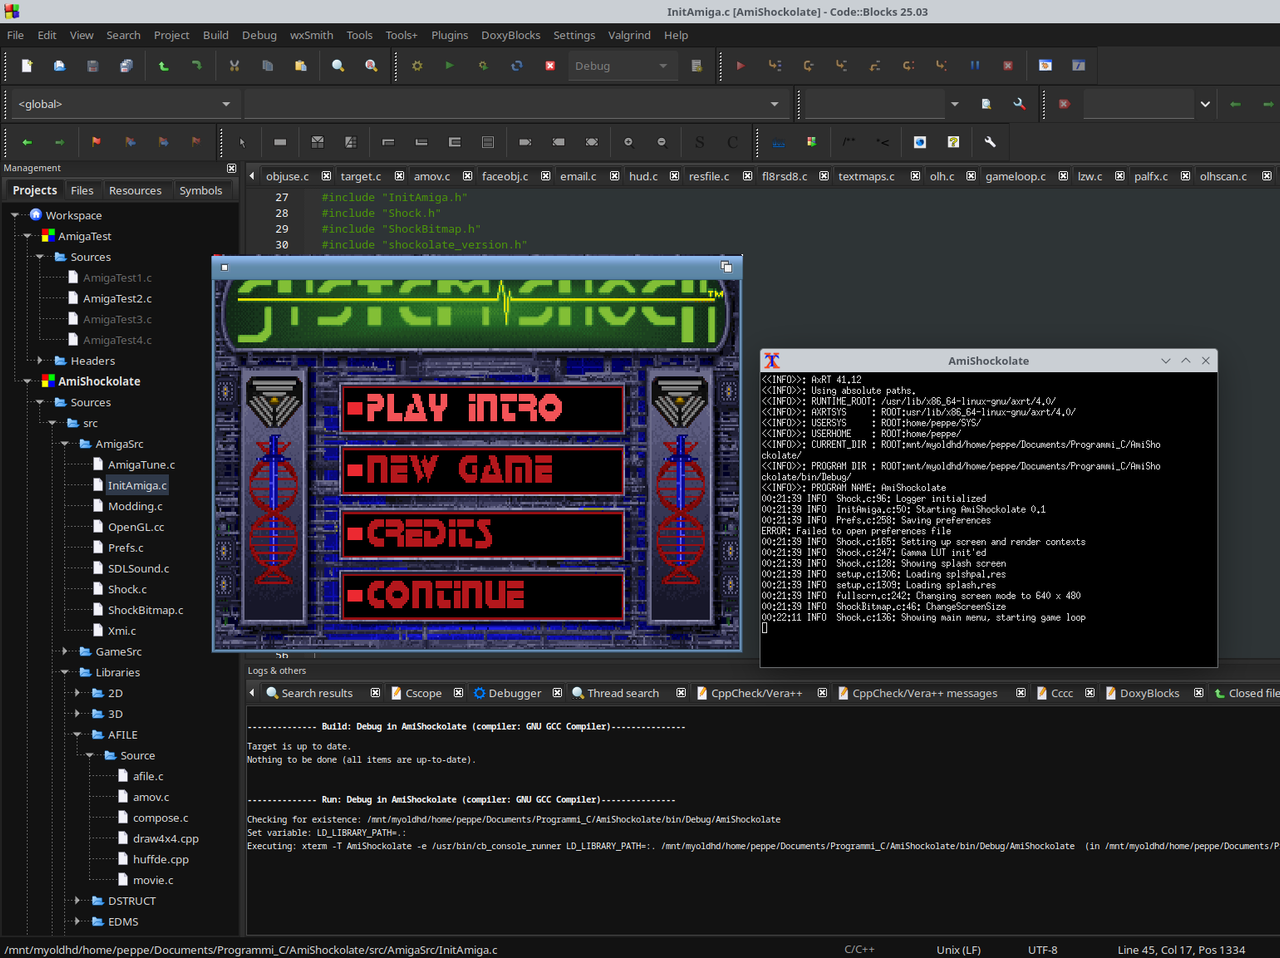Expand the 2D library folder

click(x=78, y=693)
